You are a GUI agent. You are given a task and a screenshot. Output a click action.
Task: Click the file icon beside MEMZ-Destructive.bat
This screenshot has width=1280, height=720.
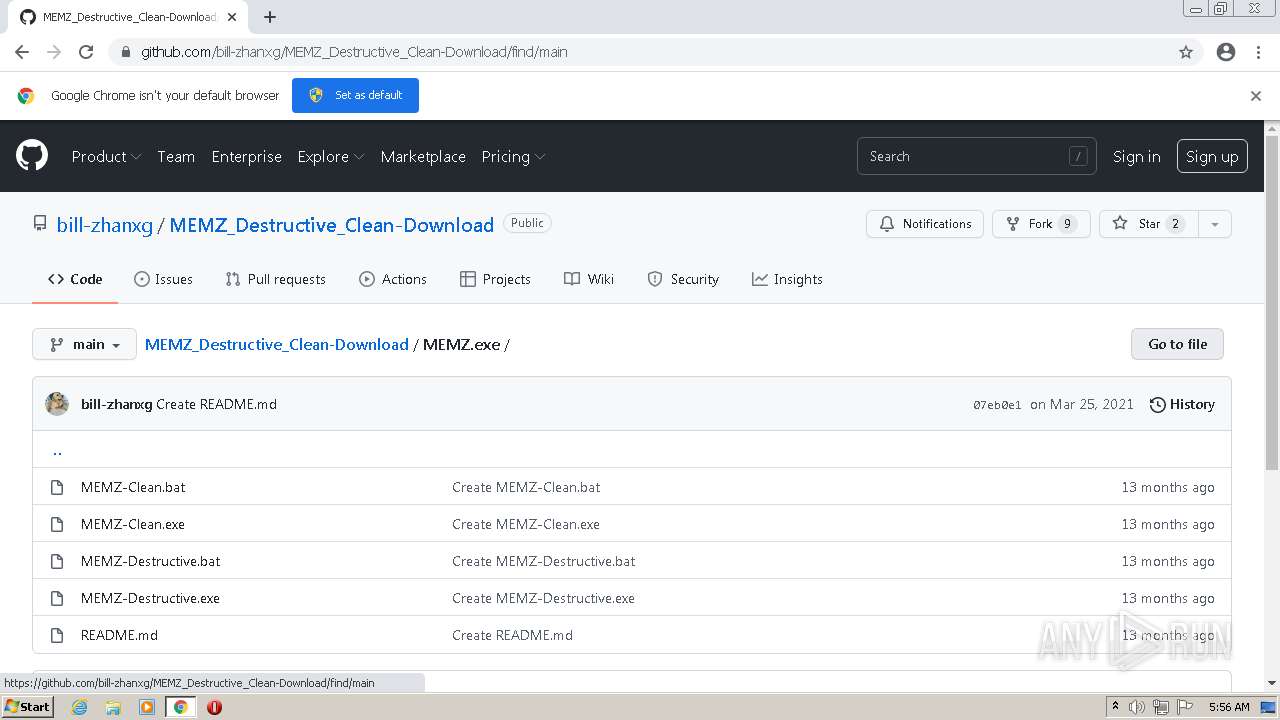pos(57,561)
